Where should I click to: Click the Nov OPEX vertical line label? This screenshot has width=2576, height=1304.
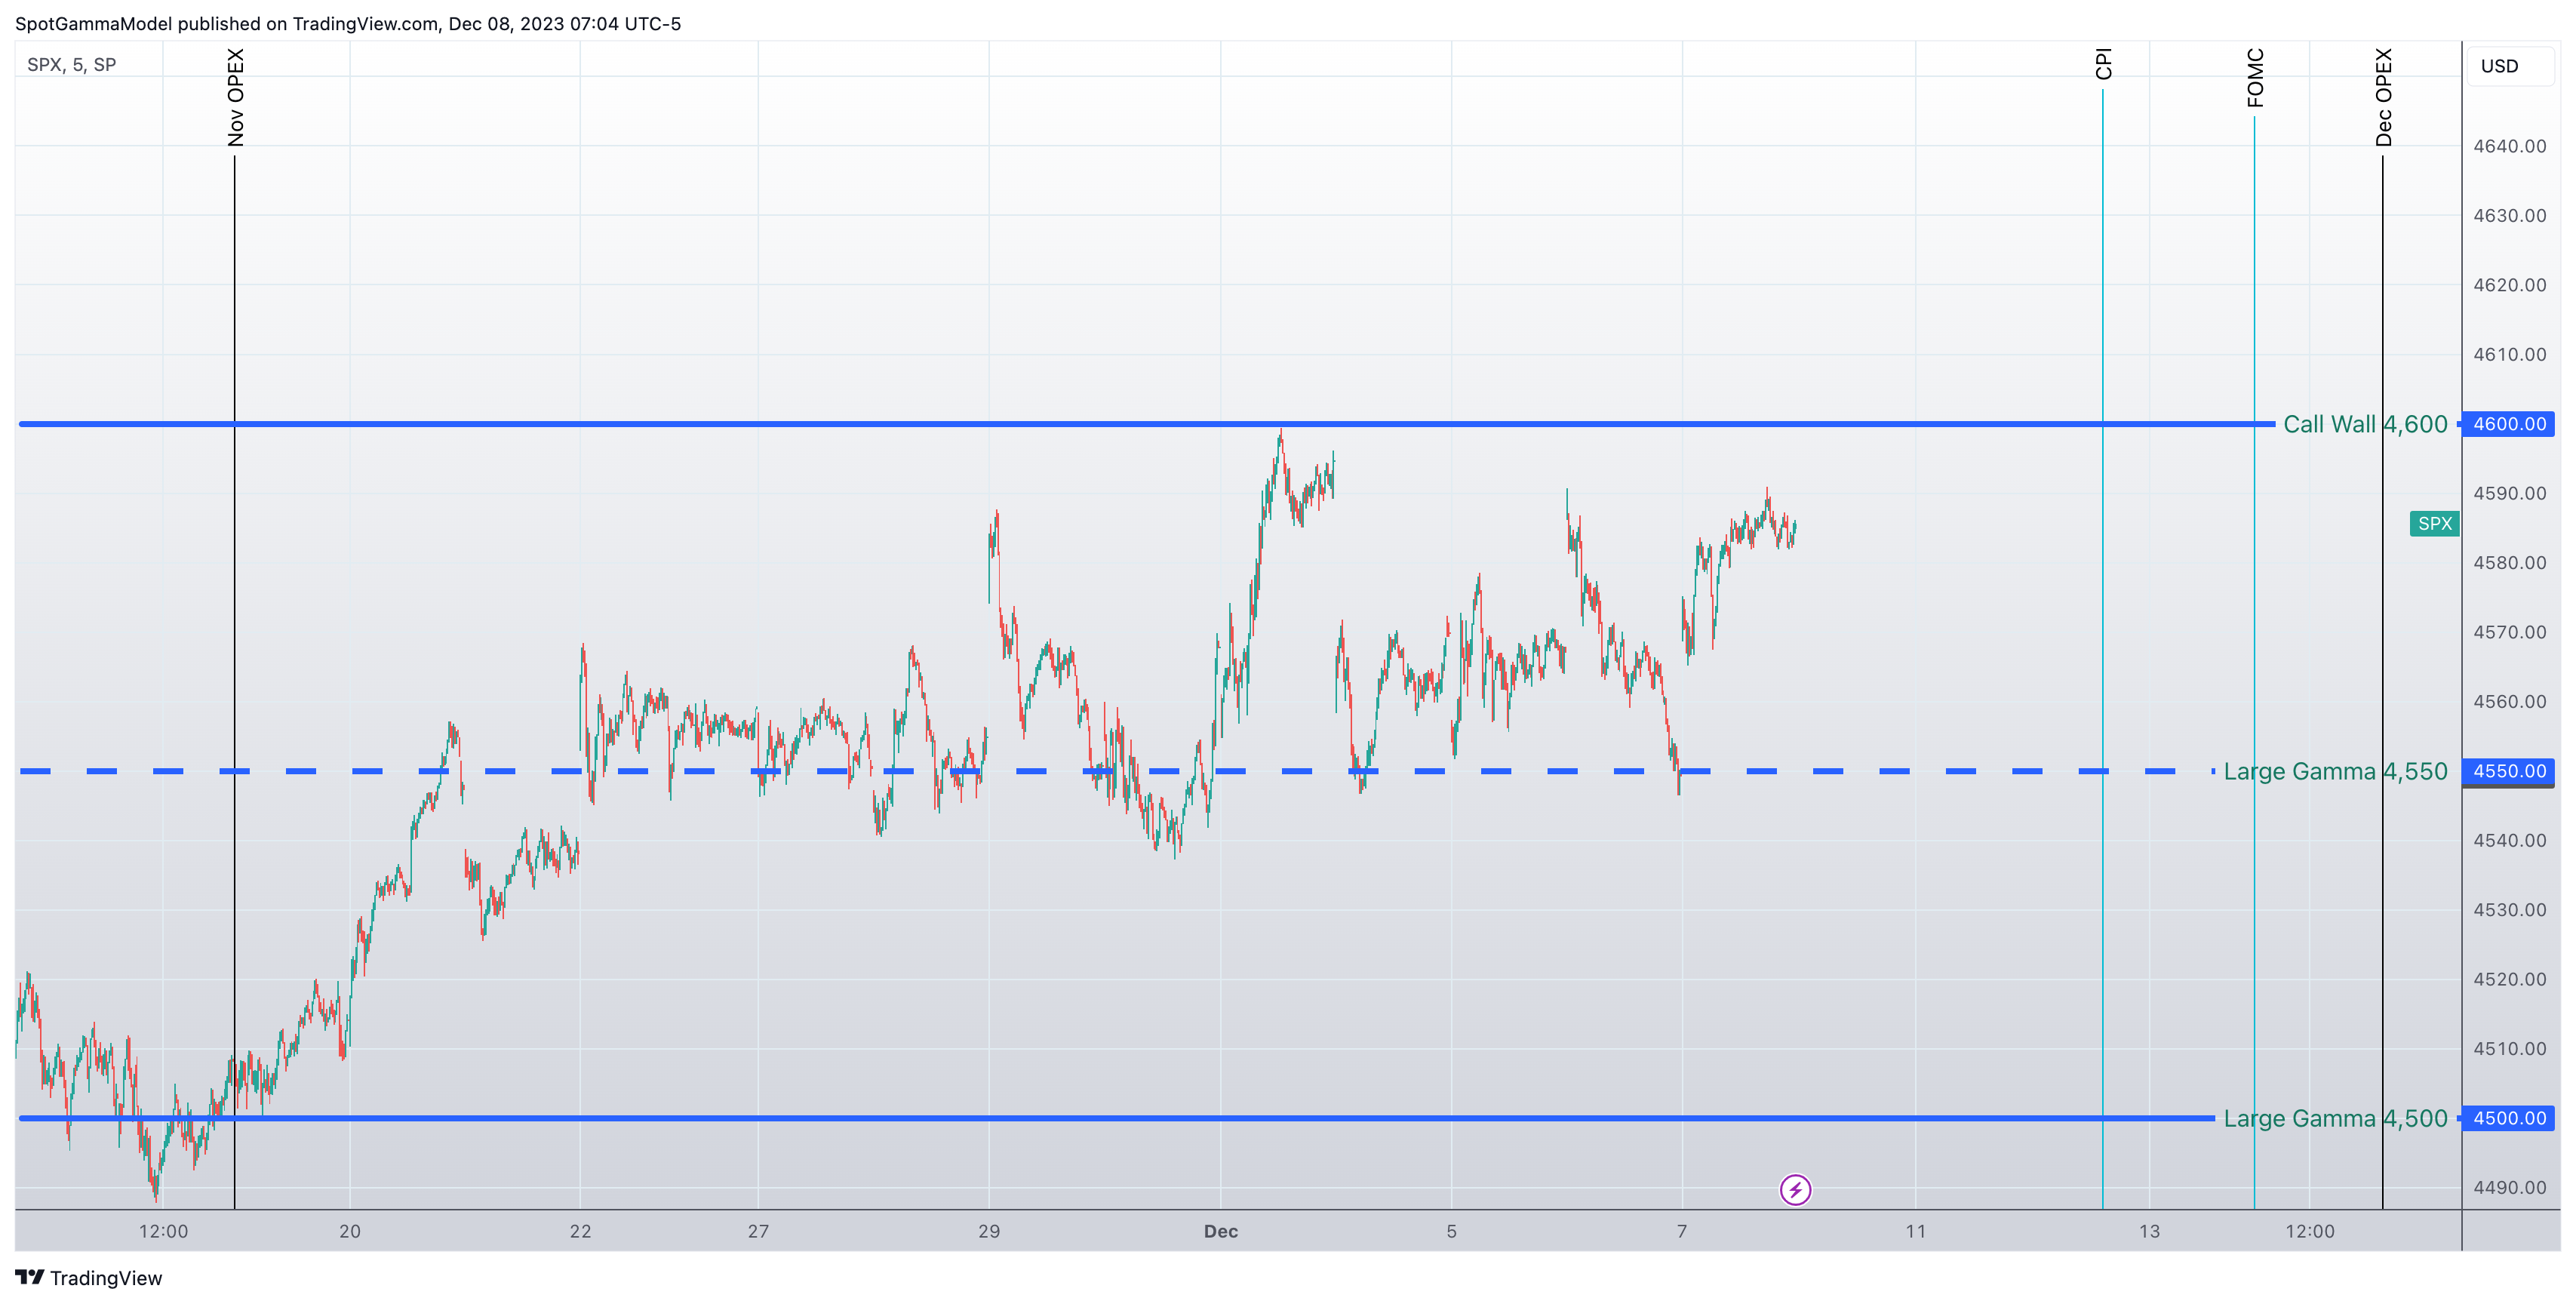tap(236, 98)
